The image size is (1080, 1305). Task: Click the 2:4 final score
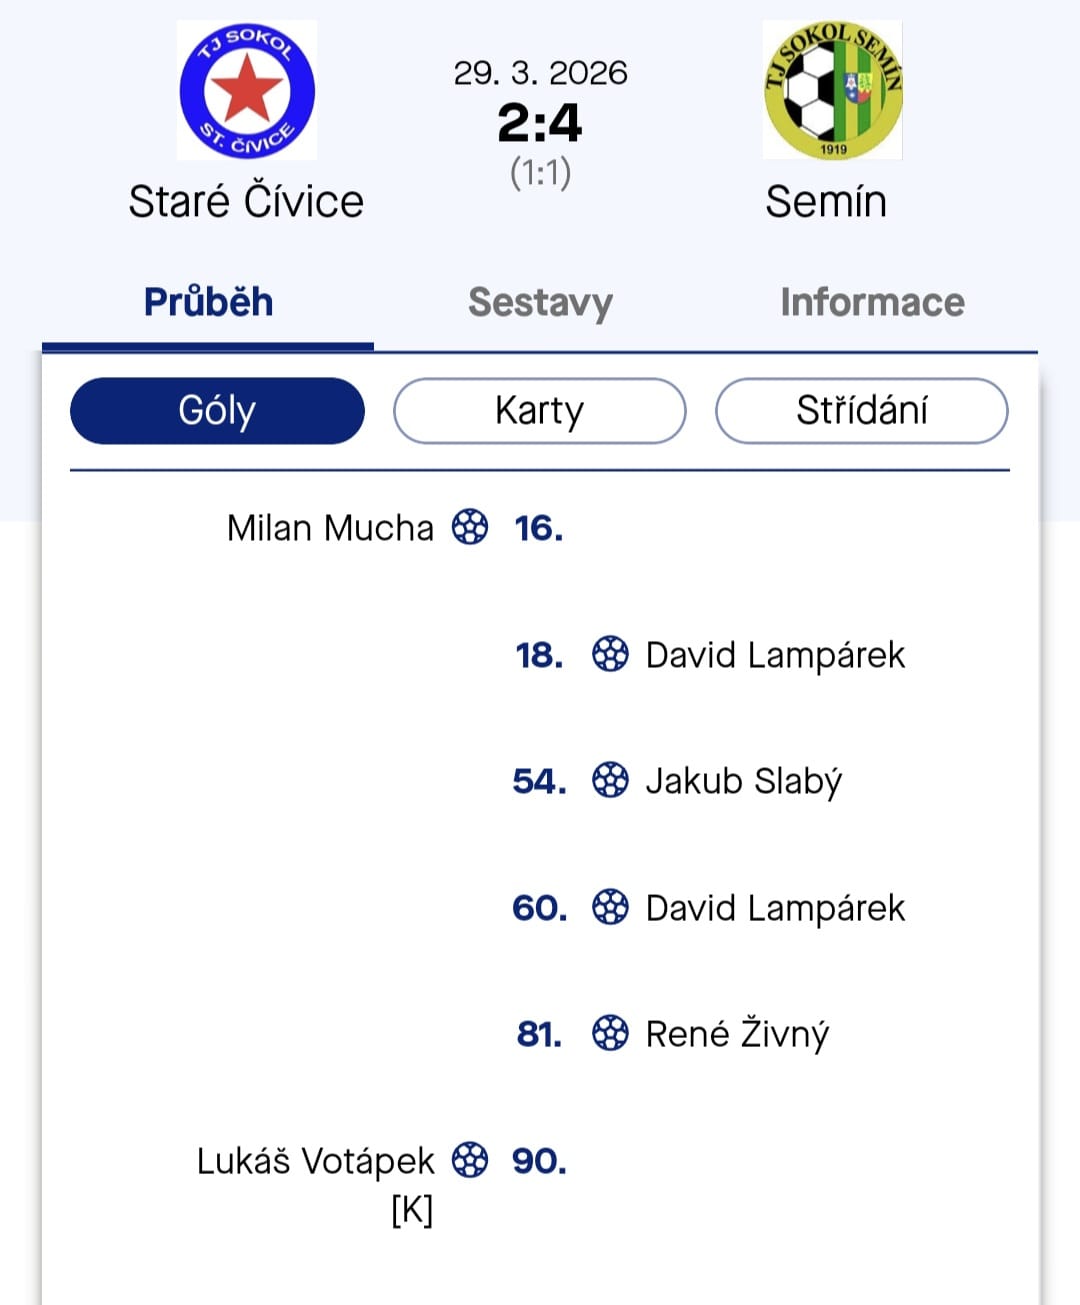point(540,123)
